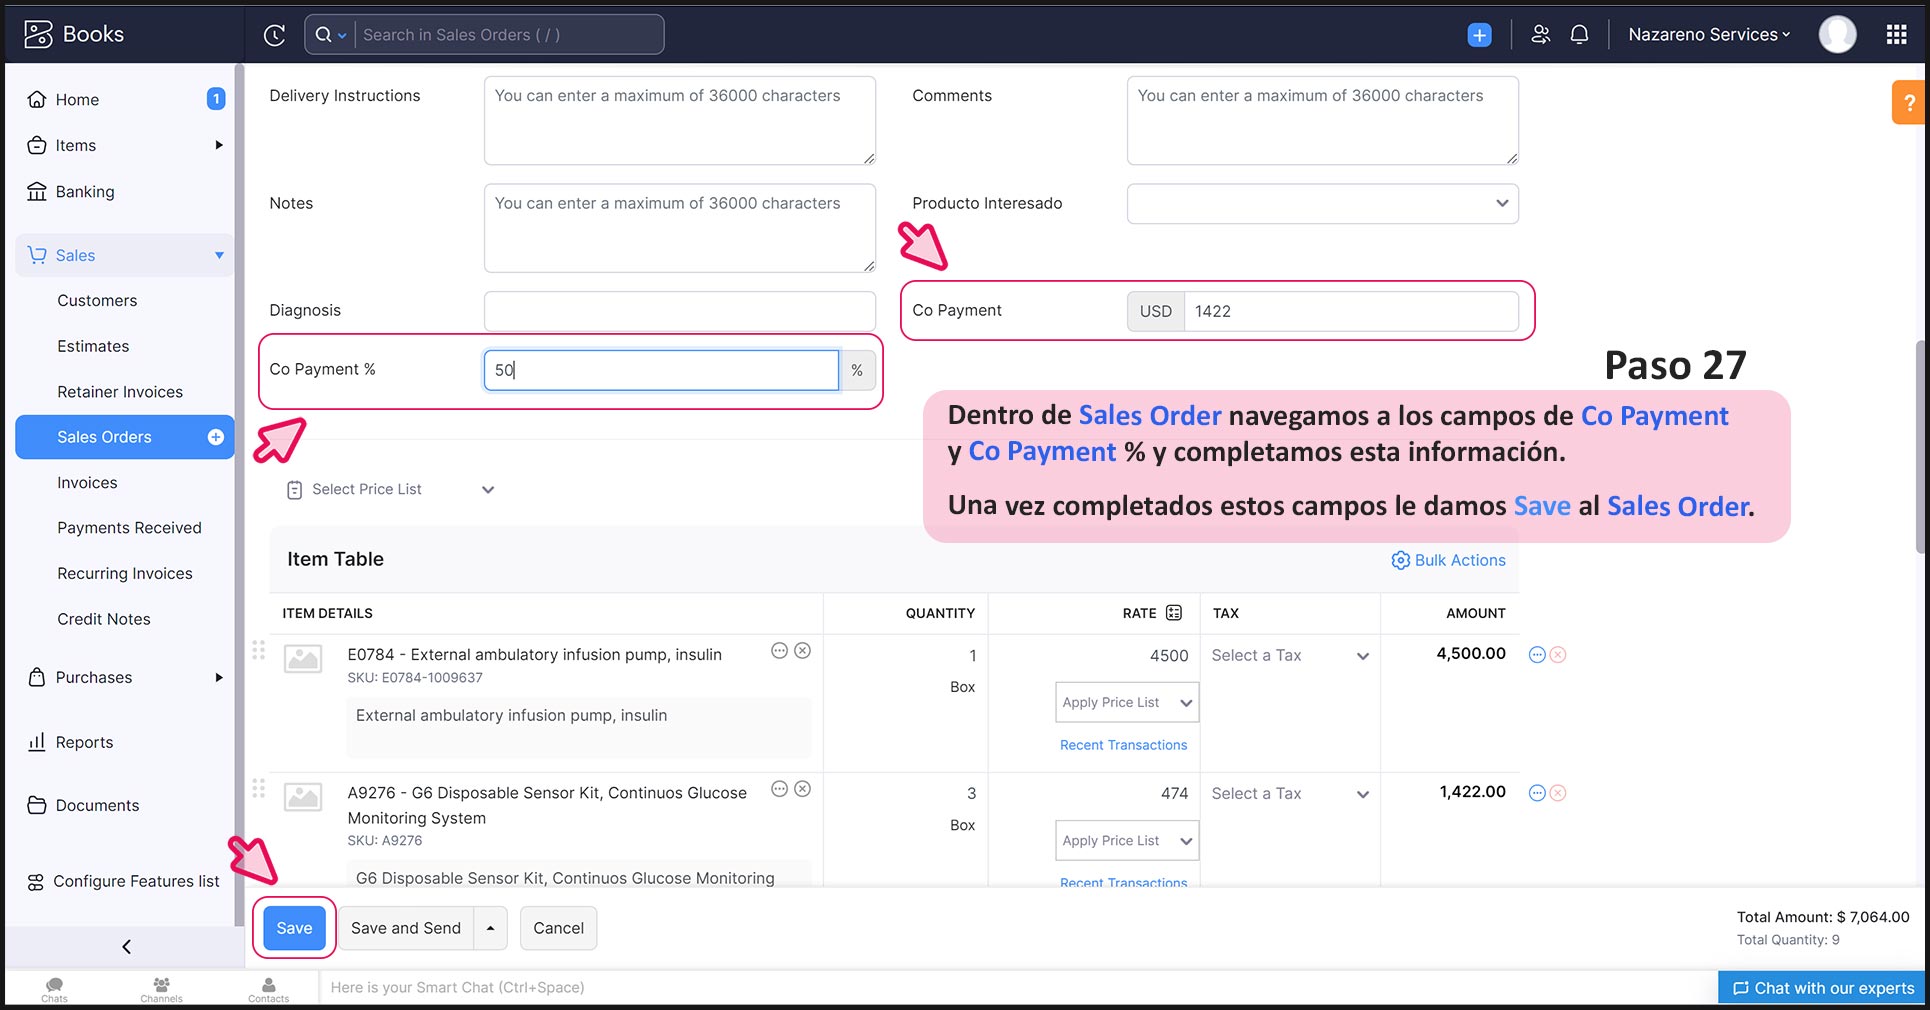Click the Diagnosis text field
Viewport: 1930px width, 1010px height.
point(679,311)
